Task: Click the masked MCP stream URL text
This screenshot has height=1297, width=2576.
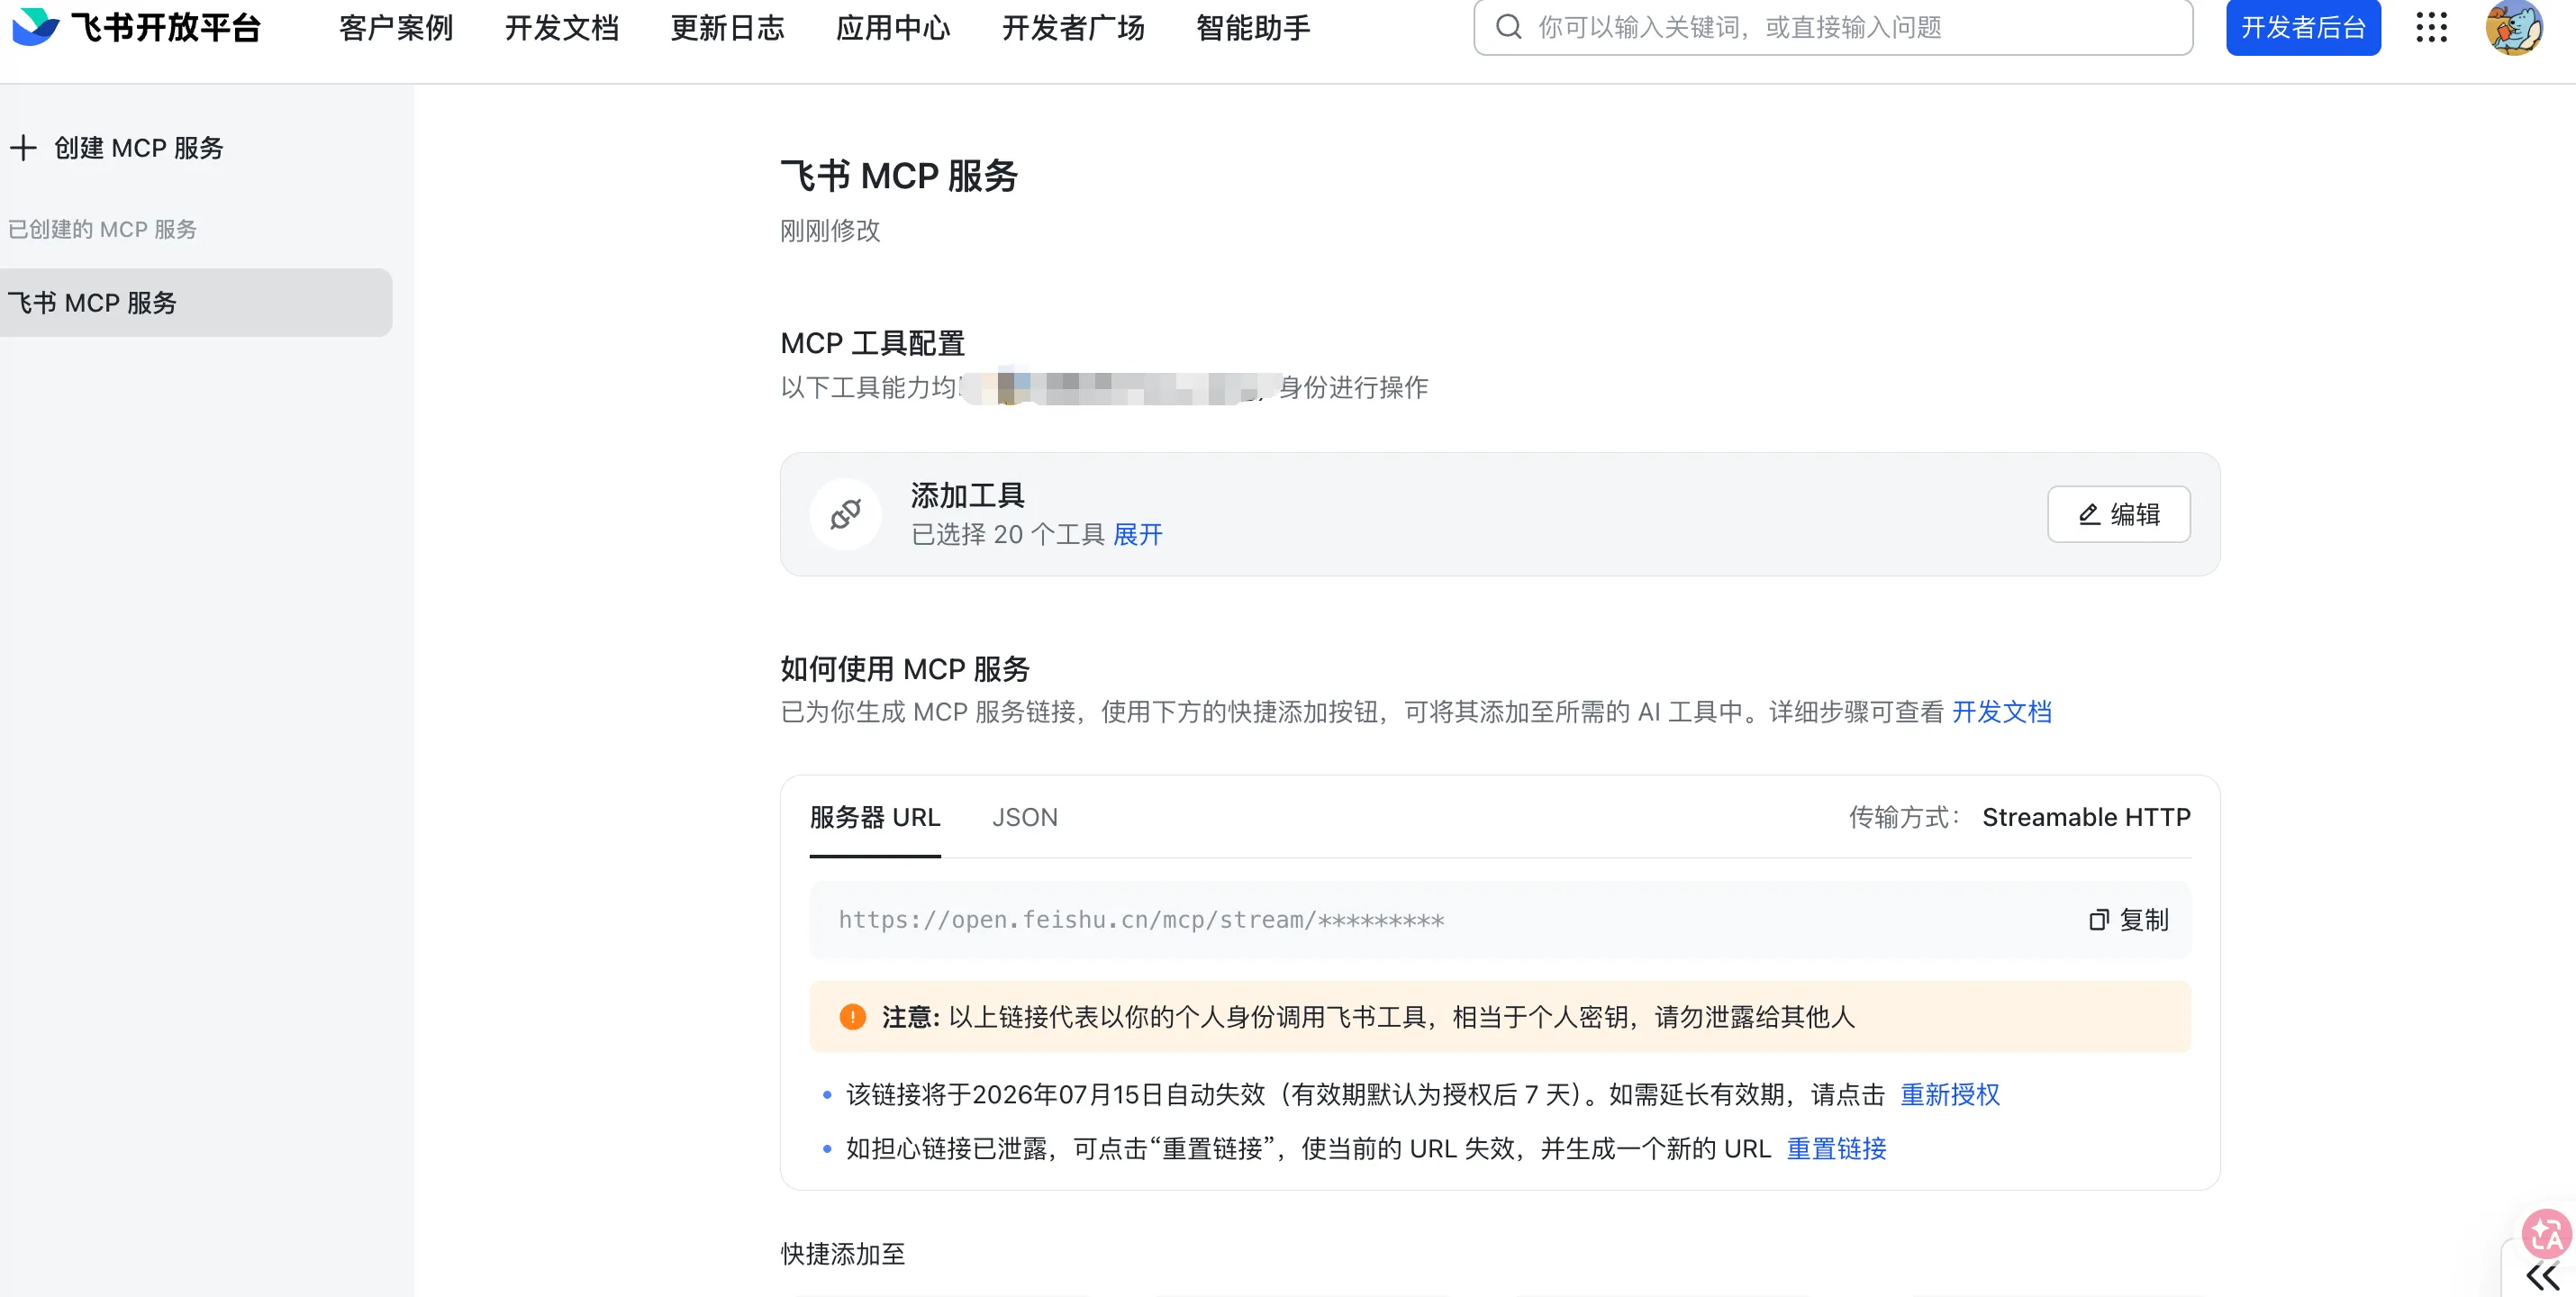Action: (x=1141, y=920)
